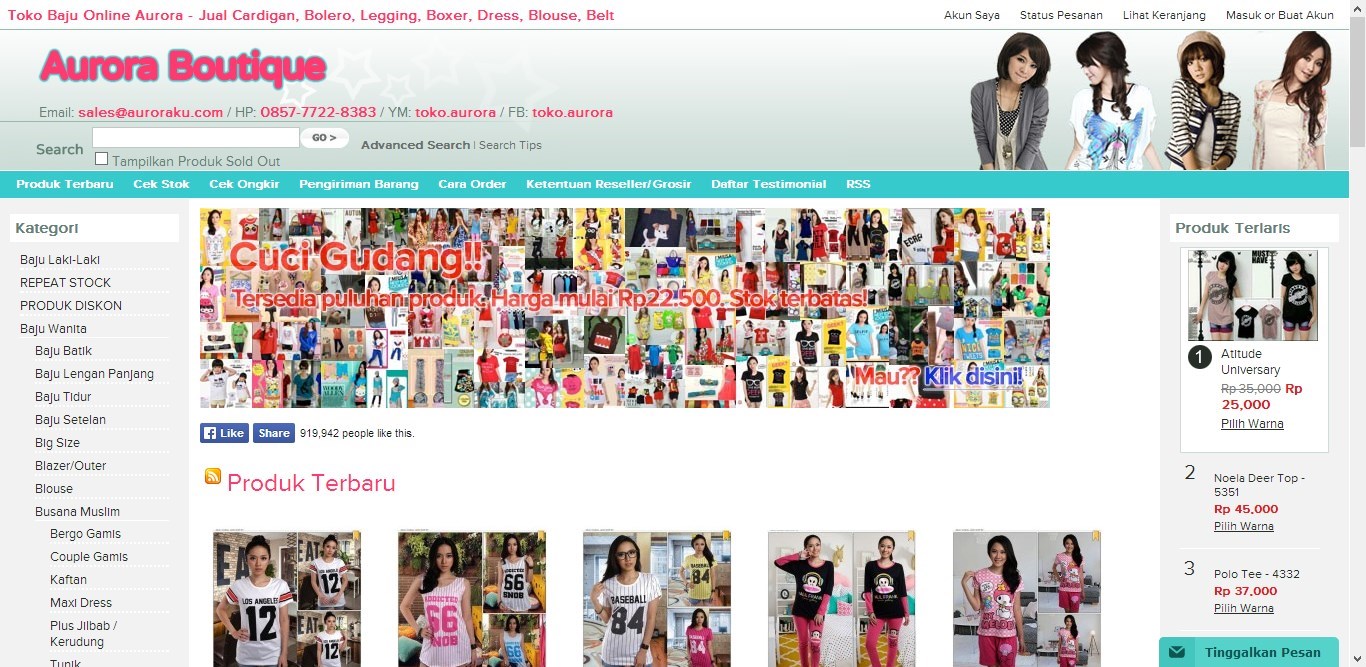Click the sales@auroraku.com email link

click(150, 112)
